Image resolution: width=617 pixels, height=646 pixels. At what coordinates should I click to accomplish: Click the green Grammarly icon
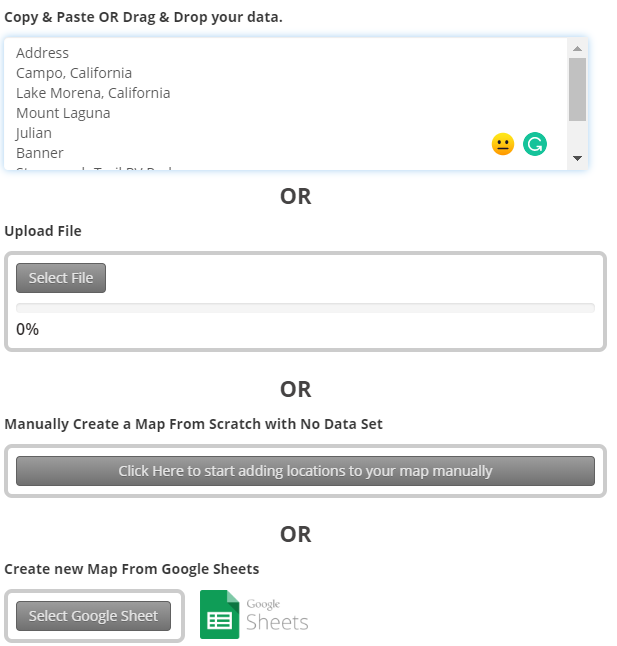coord(535,144)
